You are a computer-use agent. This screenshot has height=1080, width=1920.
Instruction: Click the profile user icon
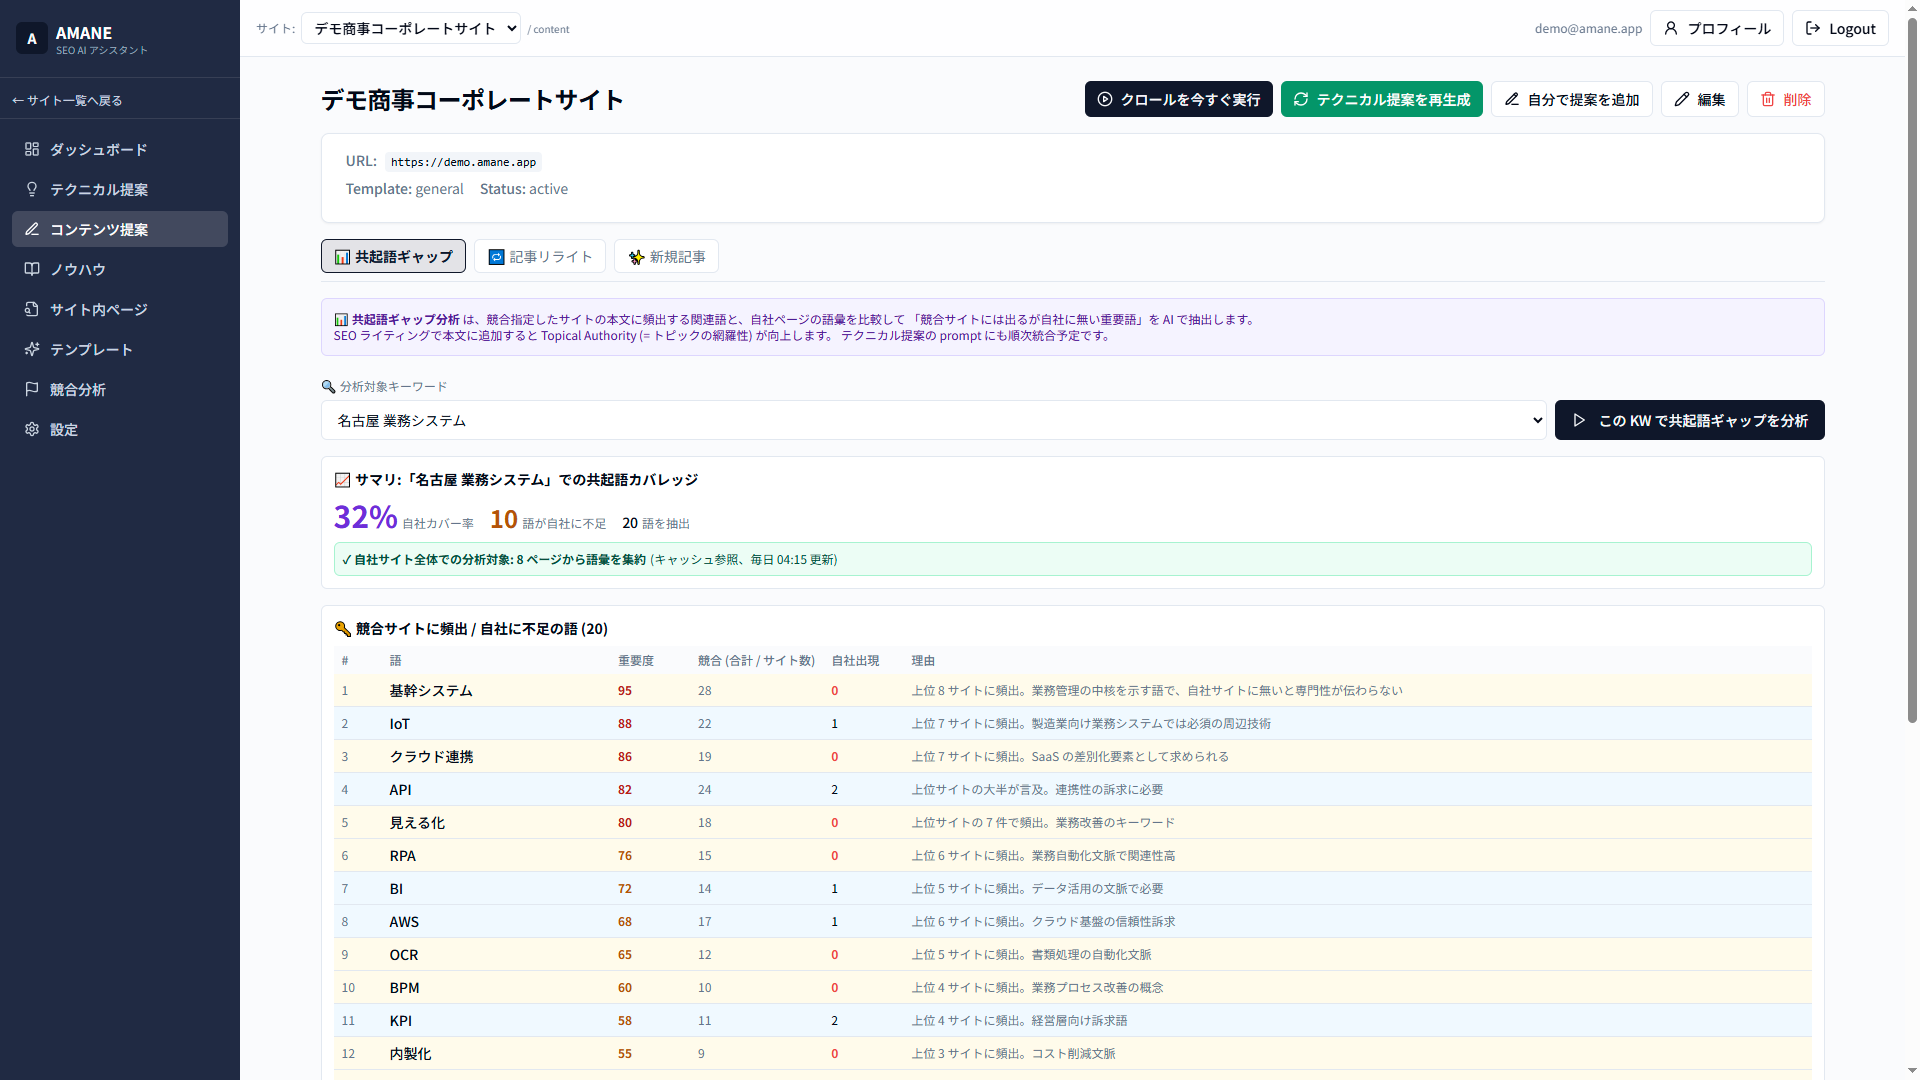pyautogui.click(x=1671, y=28)
